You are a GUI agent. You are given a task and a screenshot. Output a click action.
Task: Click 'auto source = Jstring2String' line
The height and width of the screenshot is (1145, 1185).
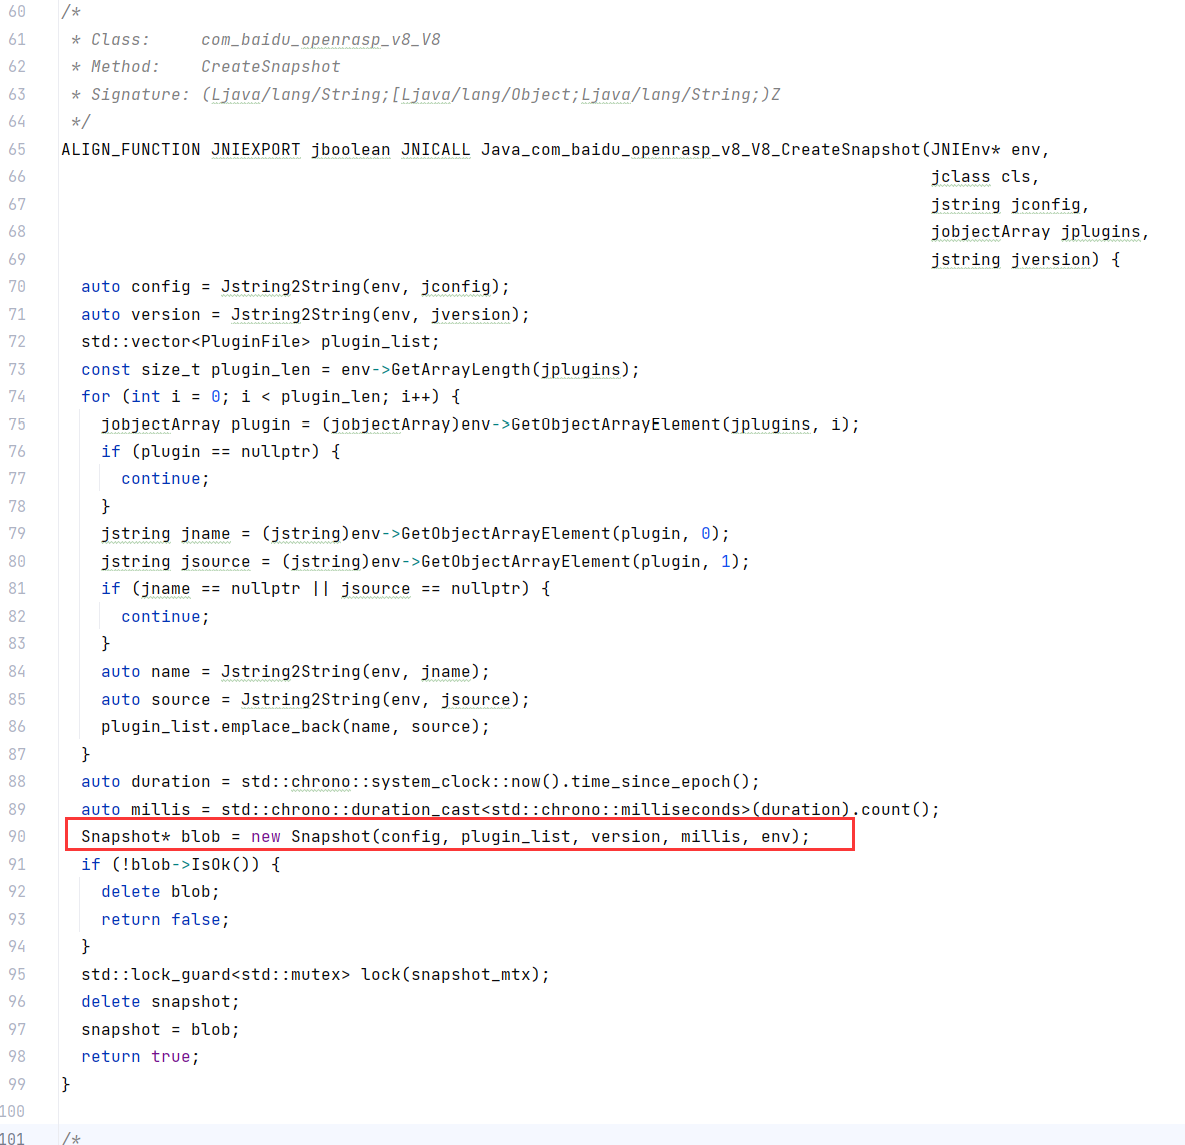coord(315,700)
